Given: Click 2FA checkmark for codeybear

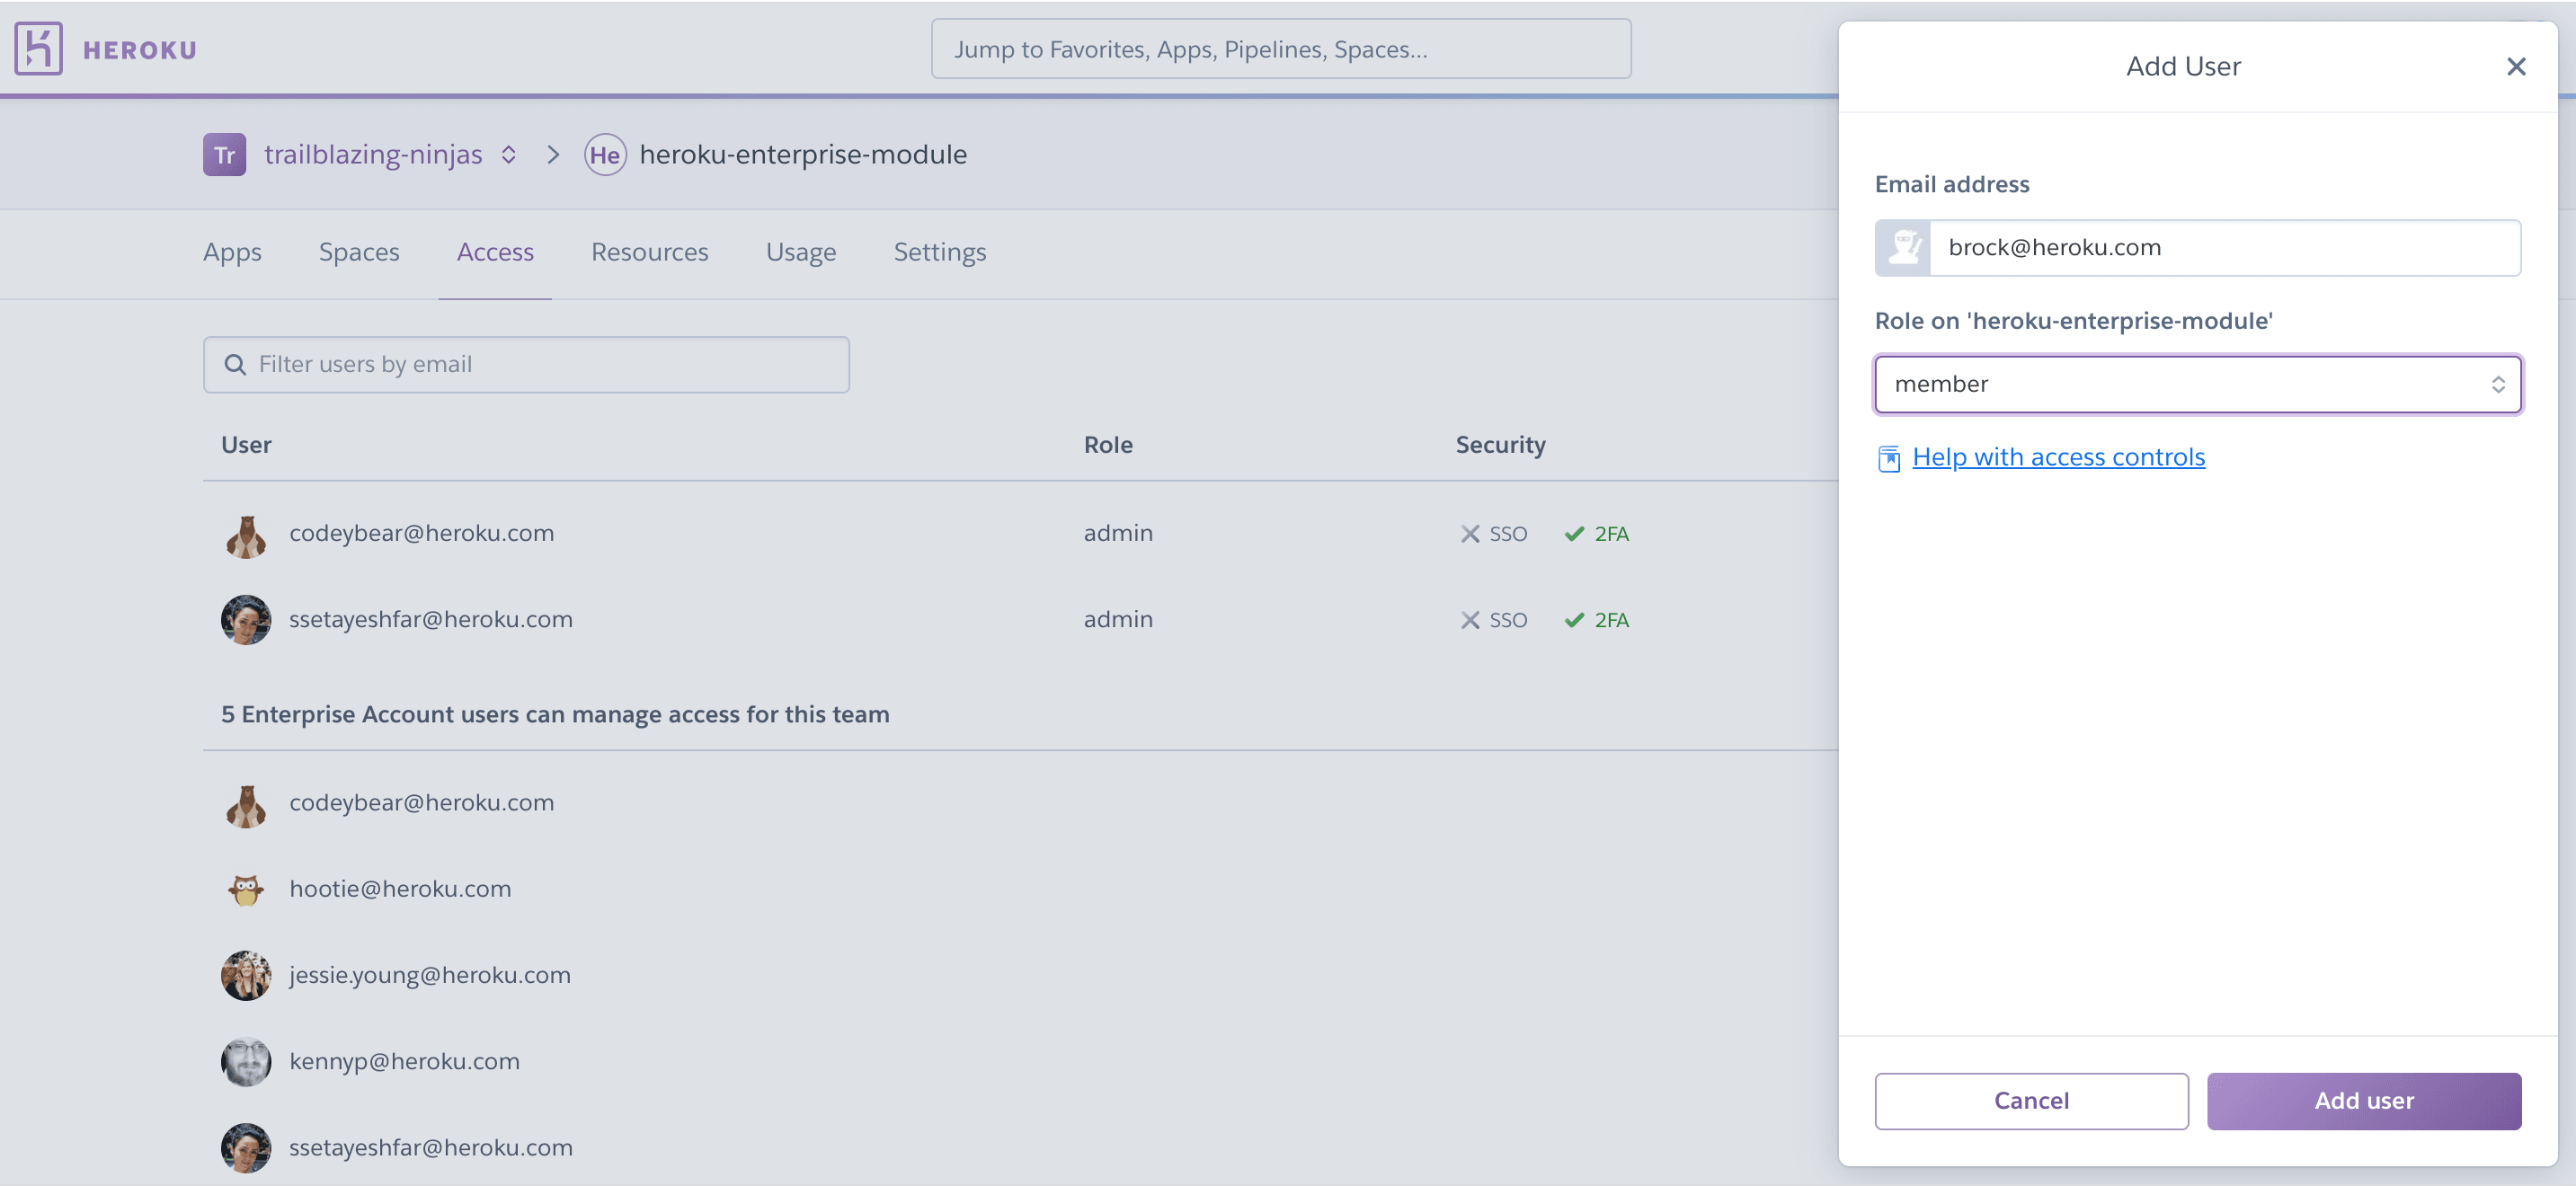Looking at the screenshot, I should click(1574, 534).
